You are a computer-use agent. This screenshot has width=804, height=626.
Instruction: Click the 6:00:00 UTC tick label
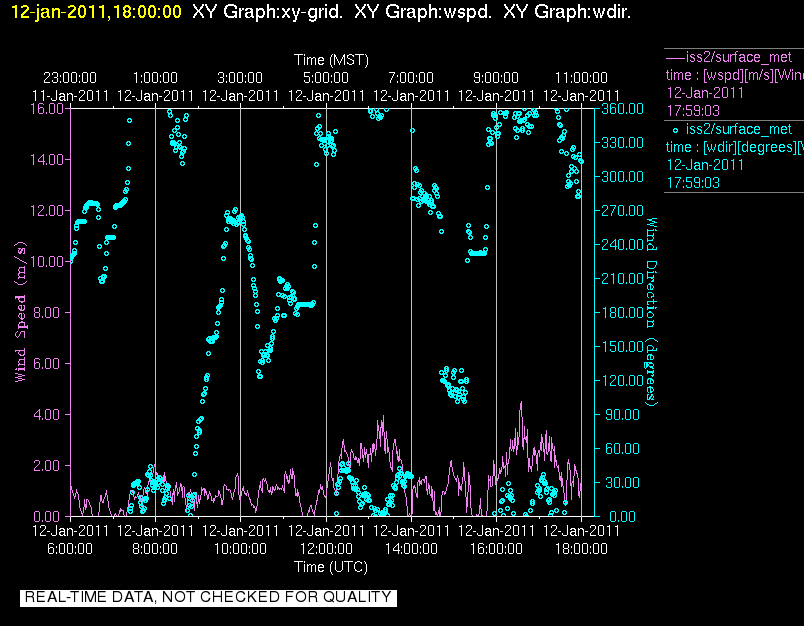tap(70, 549)
